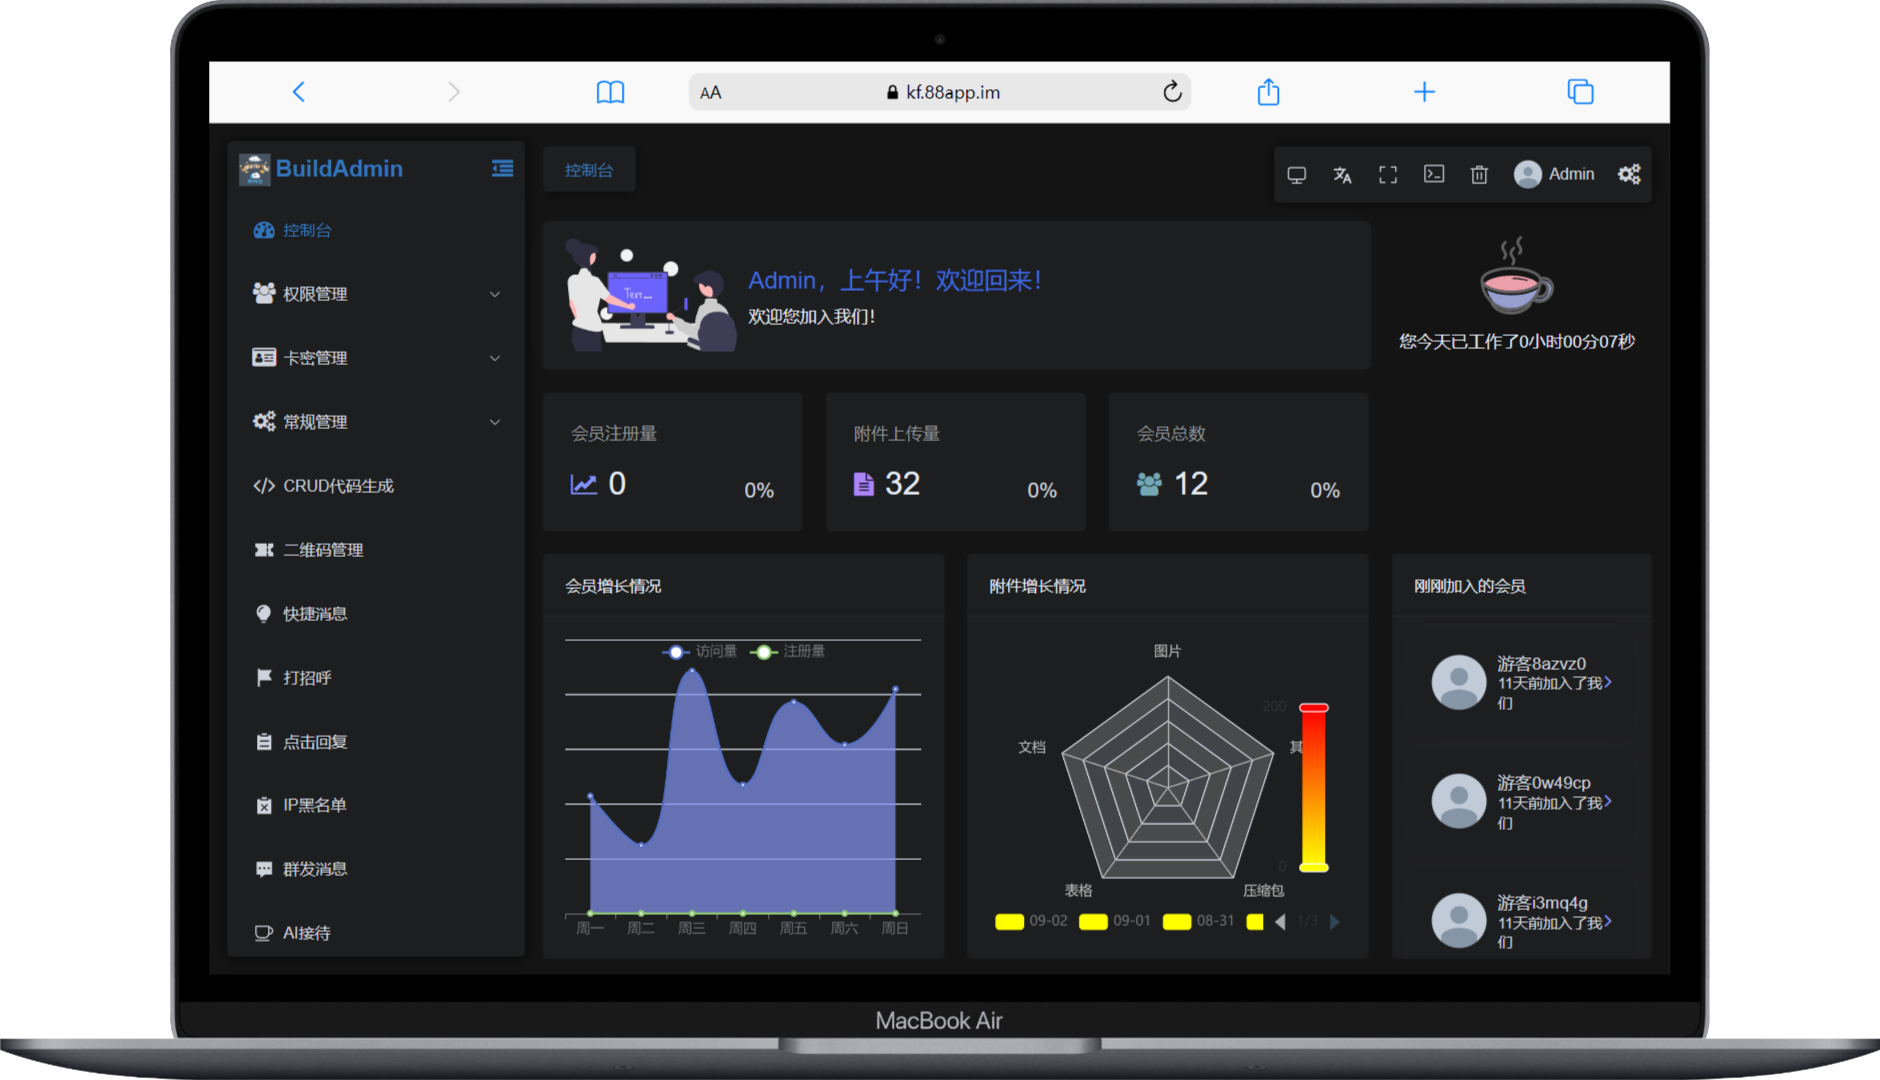The height and width of the screenshot is (1080, 1880).
Task: Open the terminal icon in header
Action: (x=1434, y=174)
